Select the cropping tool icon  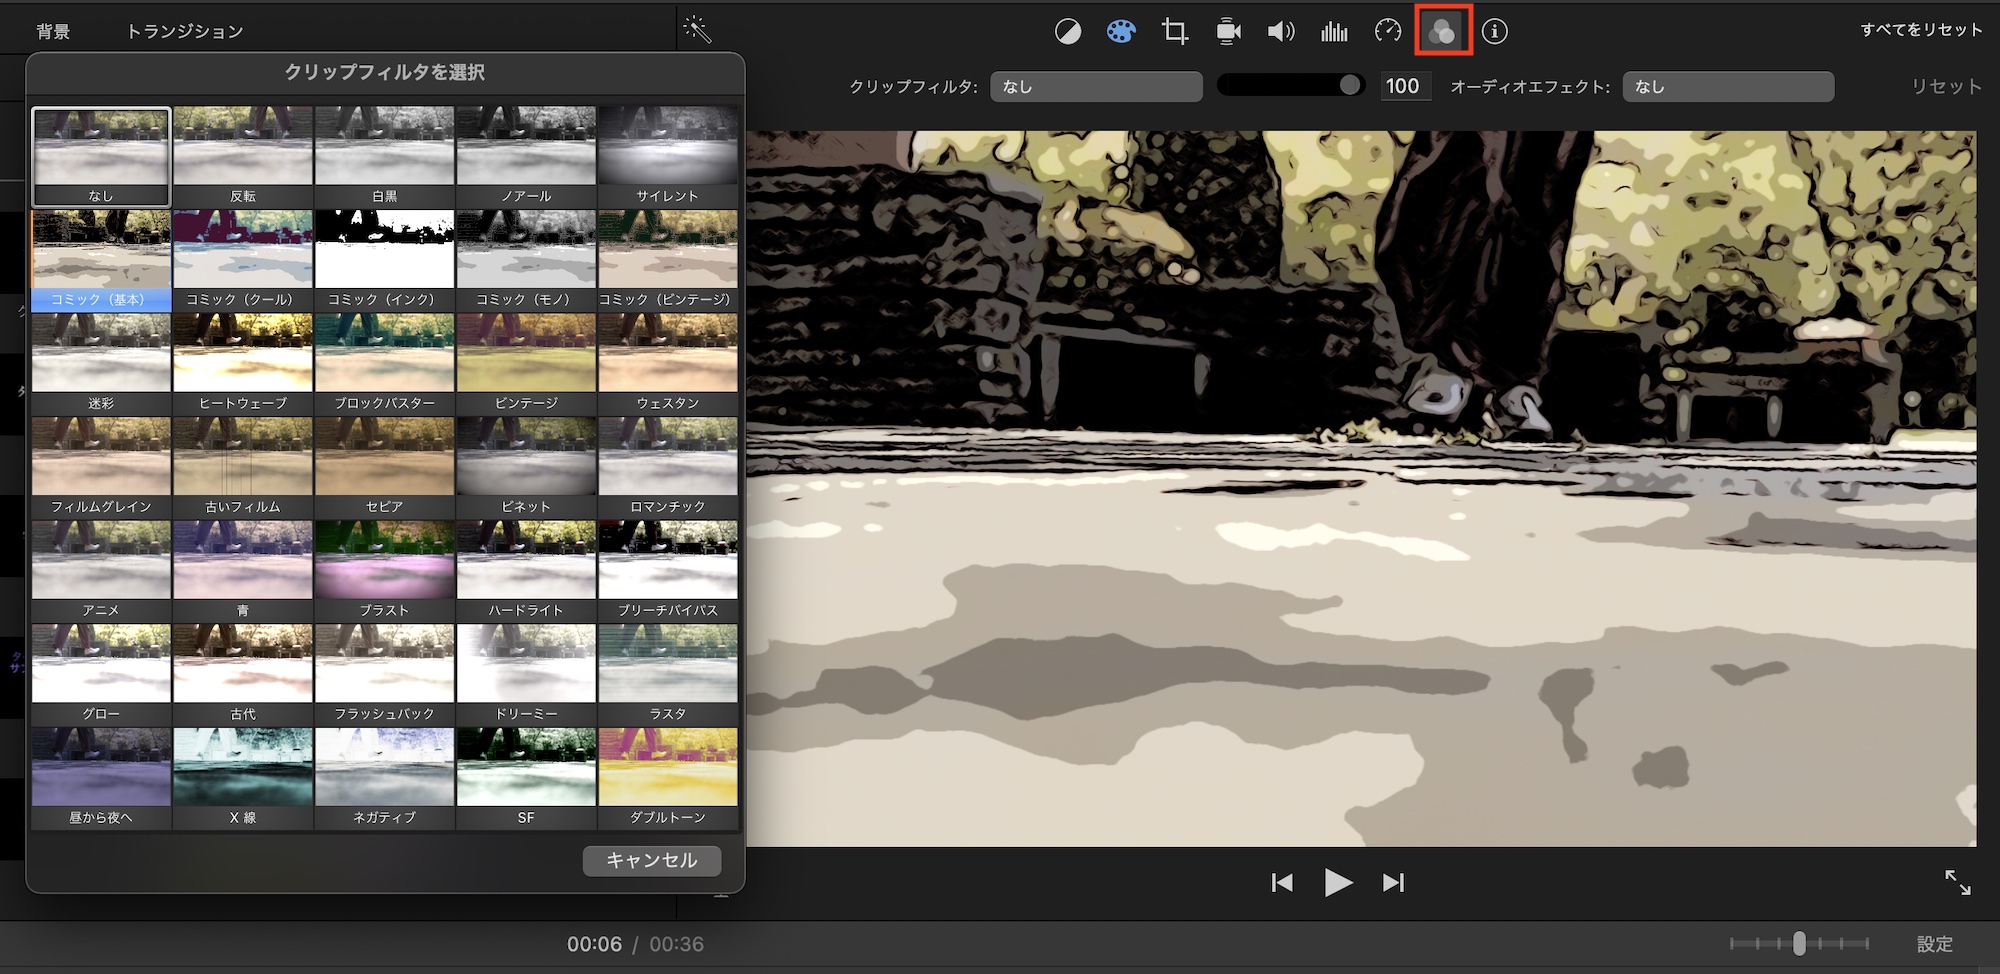(1175, 32)
